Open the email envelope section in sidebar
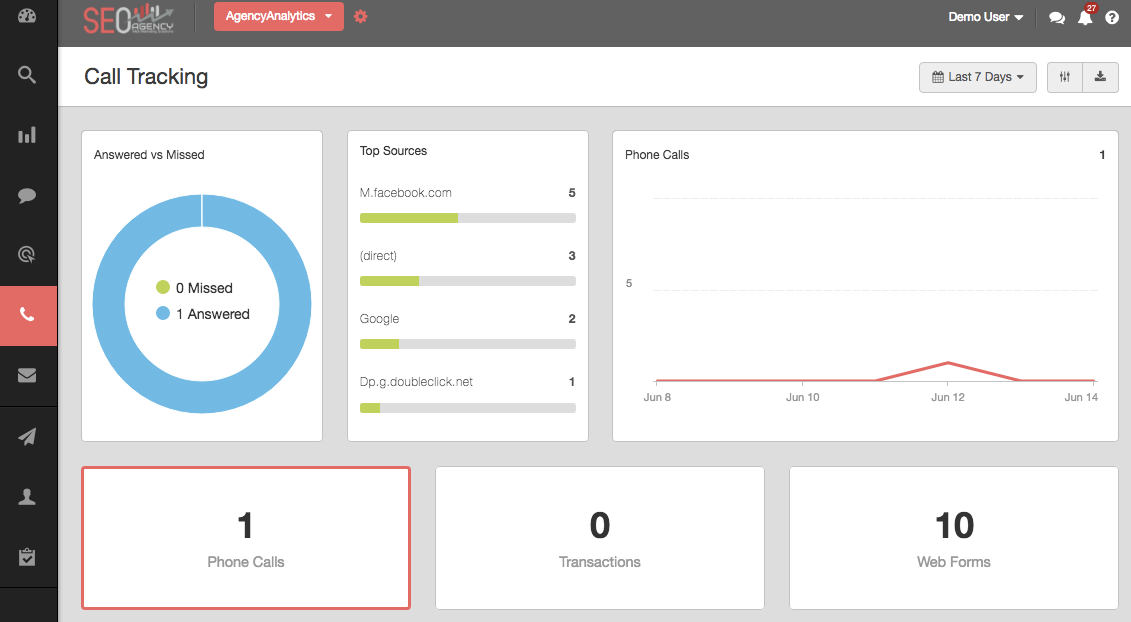 (28, 375)
